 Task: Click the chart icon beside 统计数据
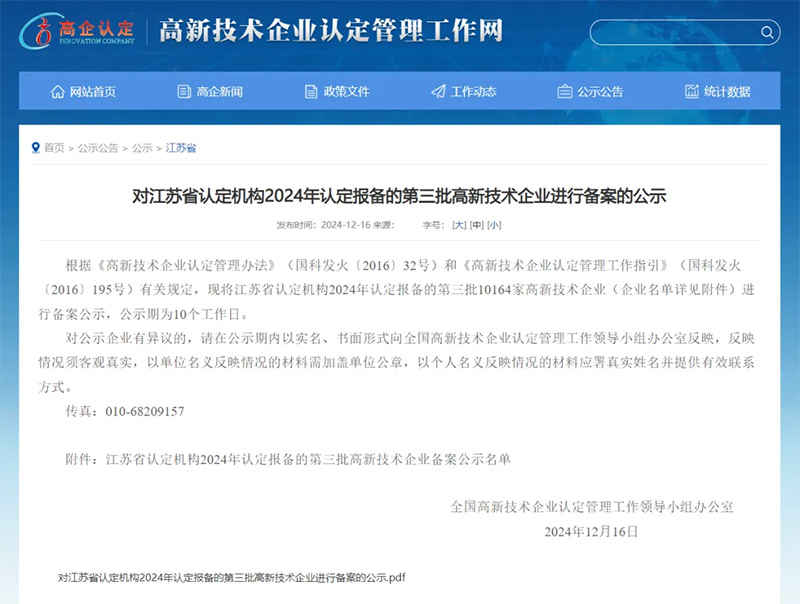coord(691,92)
